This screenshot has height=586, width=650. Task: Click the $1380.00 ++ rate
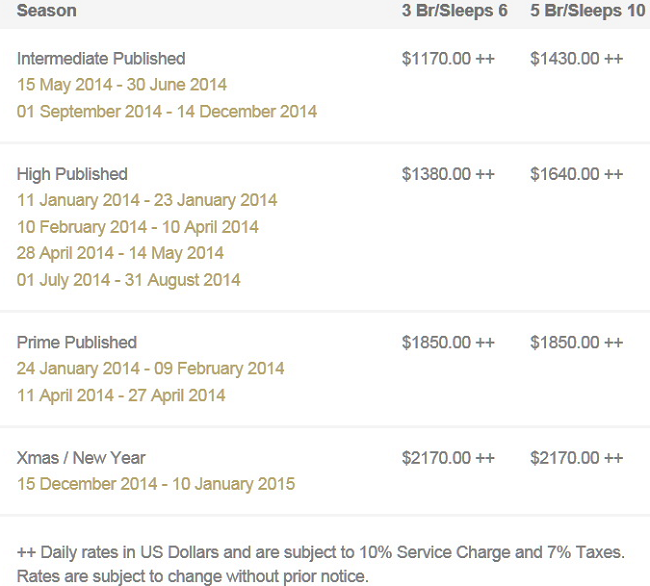(448, 174)
